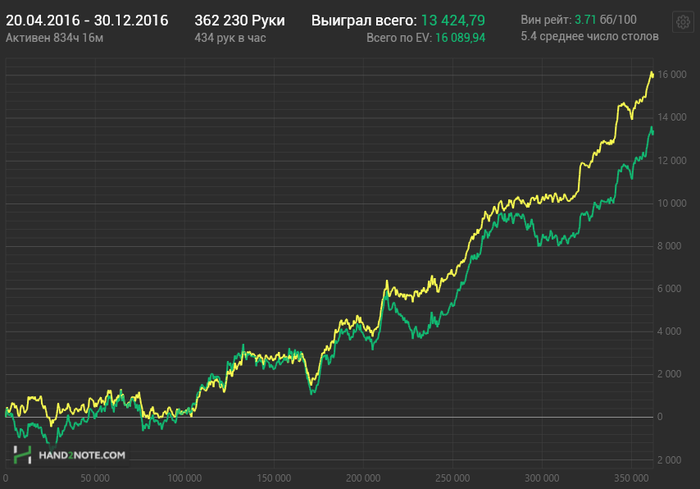This screenshot has width=700, height=489.
Task: Click the 100 000 x-axis label
Action: point(184,478)
